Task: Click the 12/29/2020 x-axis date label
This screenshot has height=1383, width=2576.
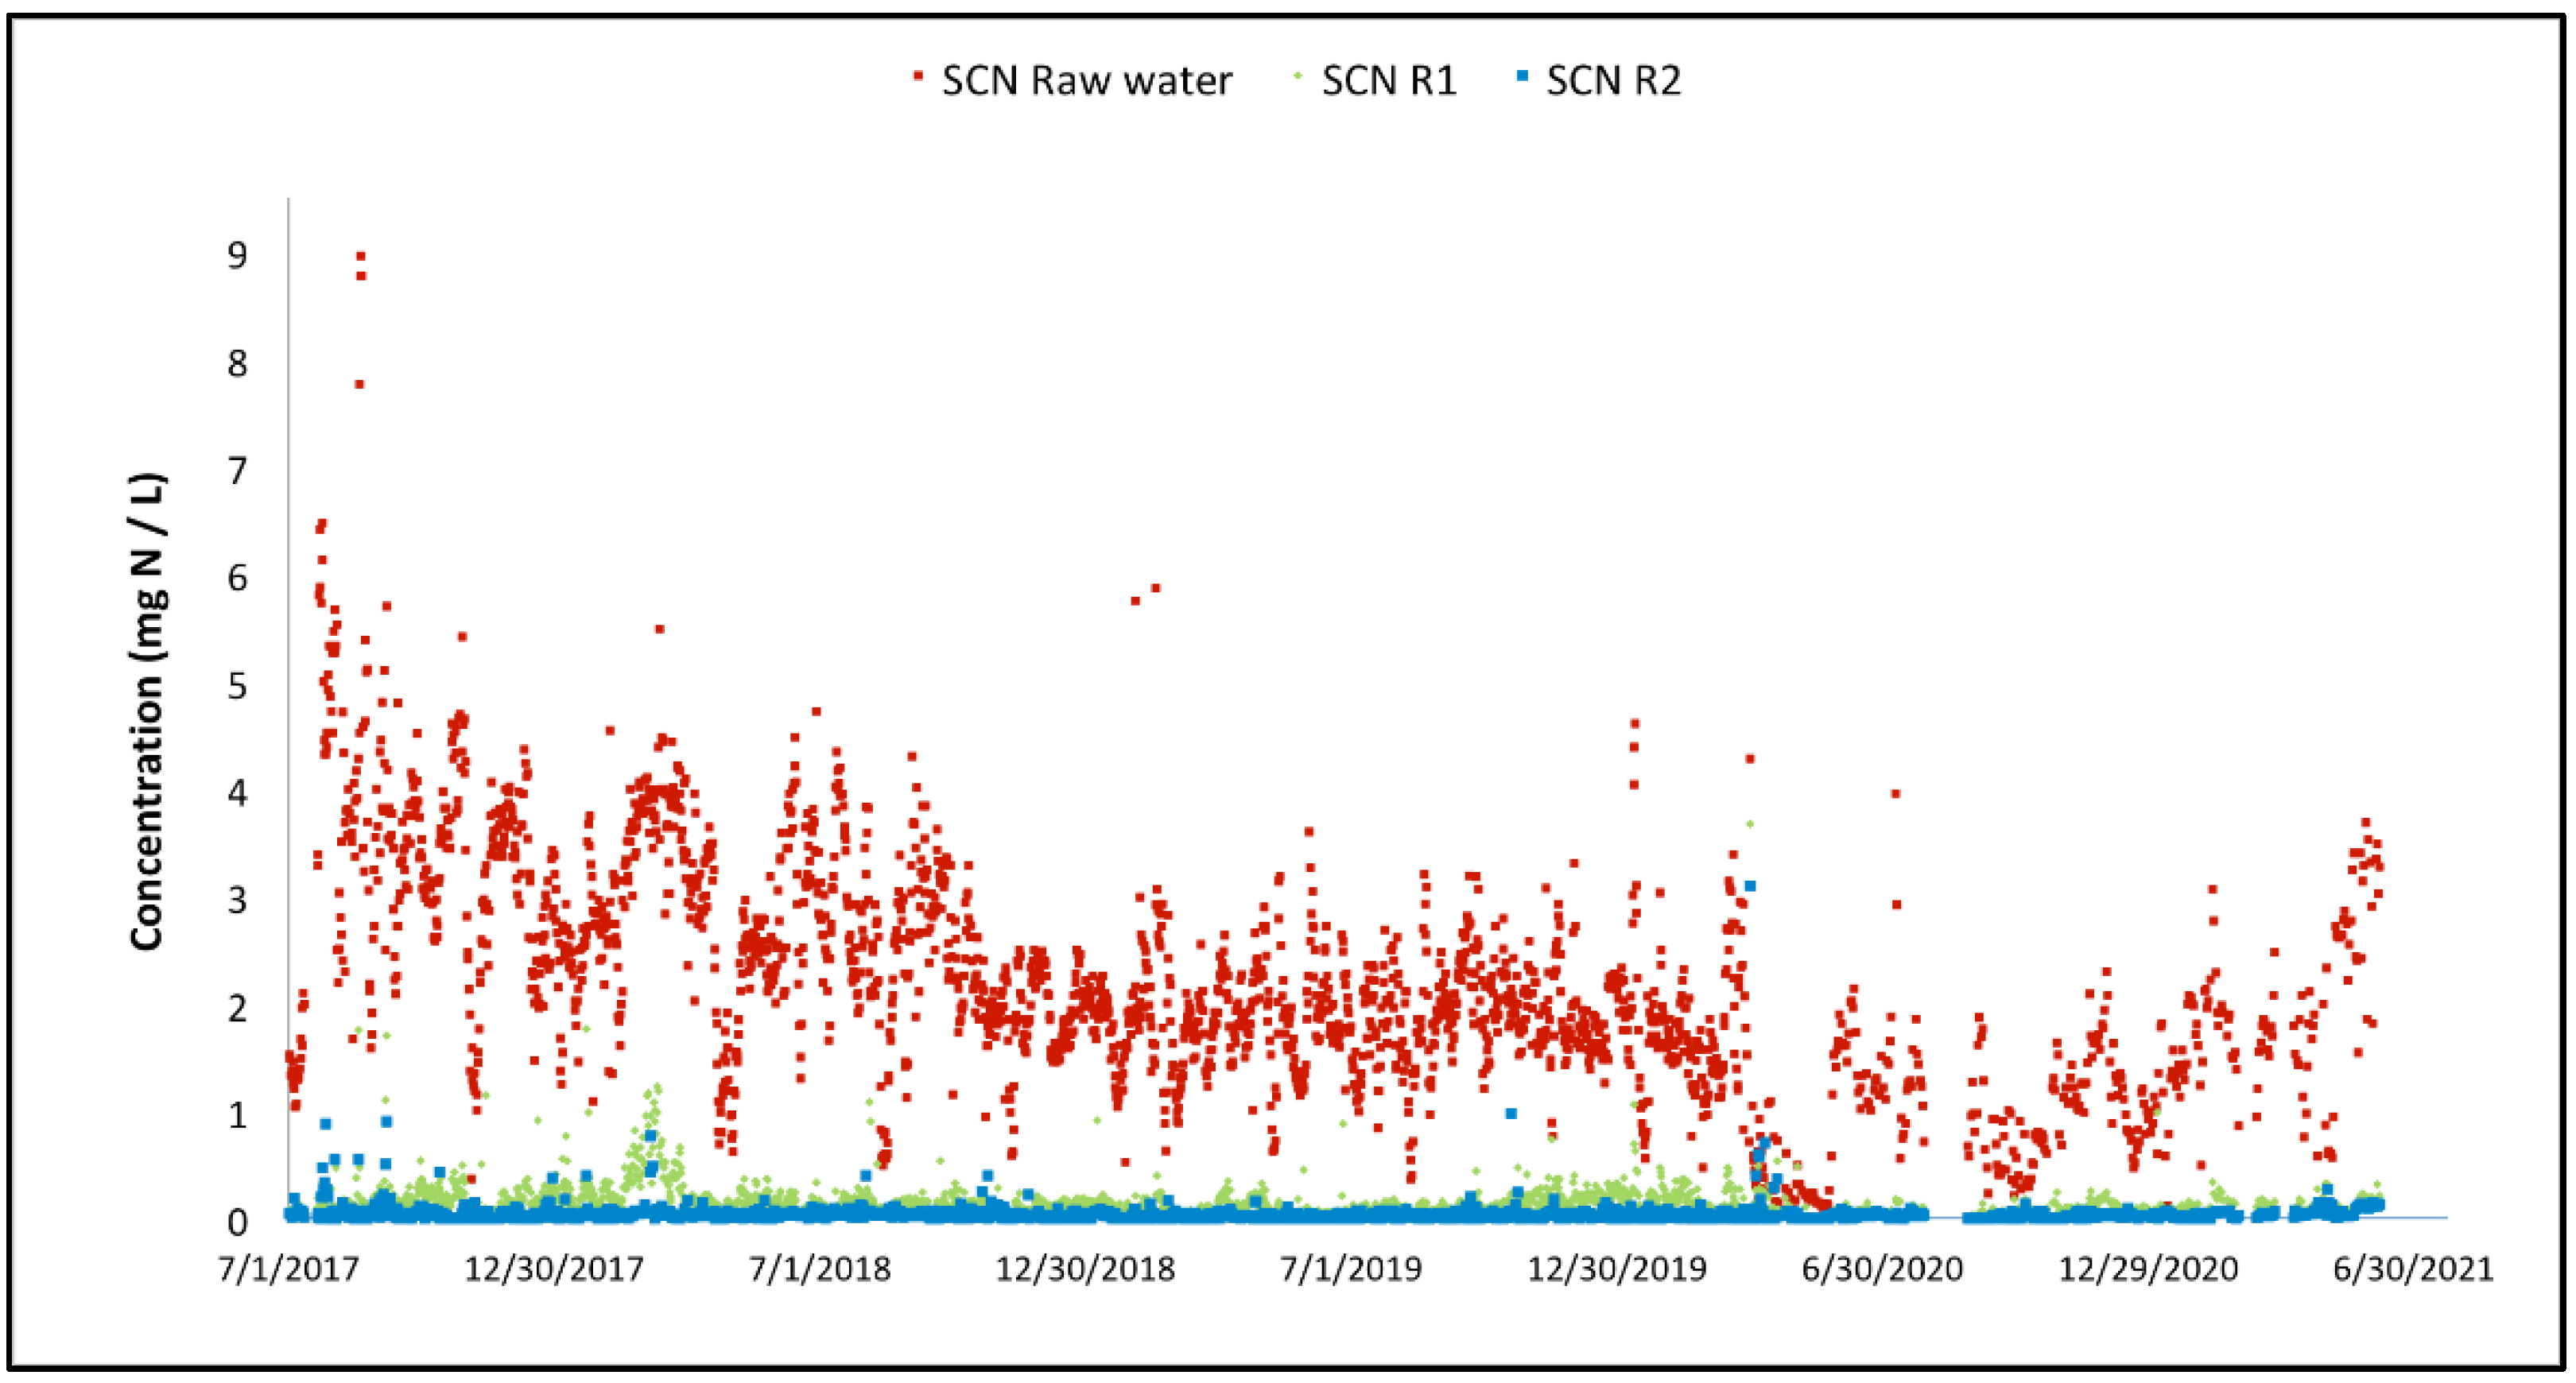Action: (2147, 1268)
